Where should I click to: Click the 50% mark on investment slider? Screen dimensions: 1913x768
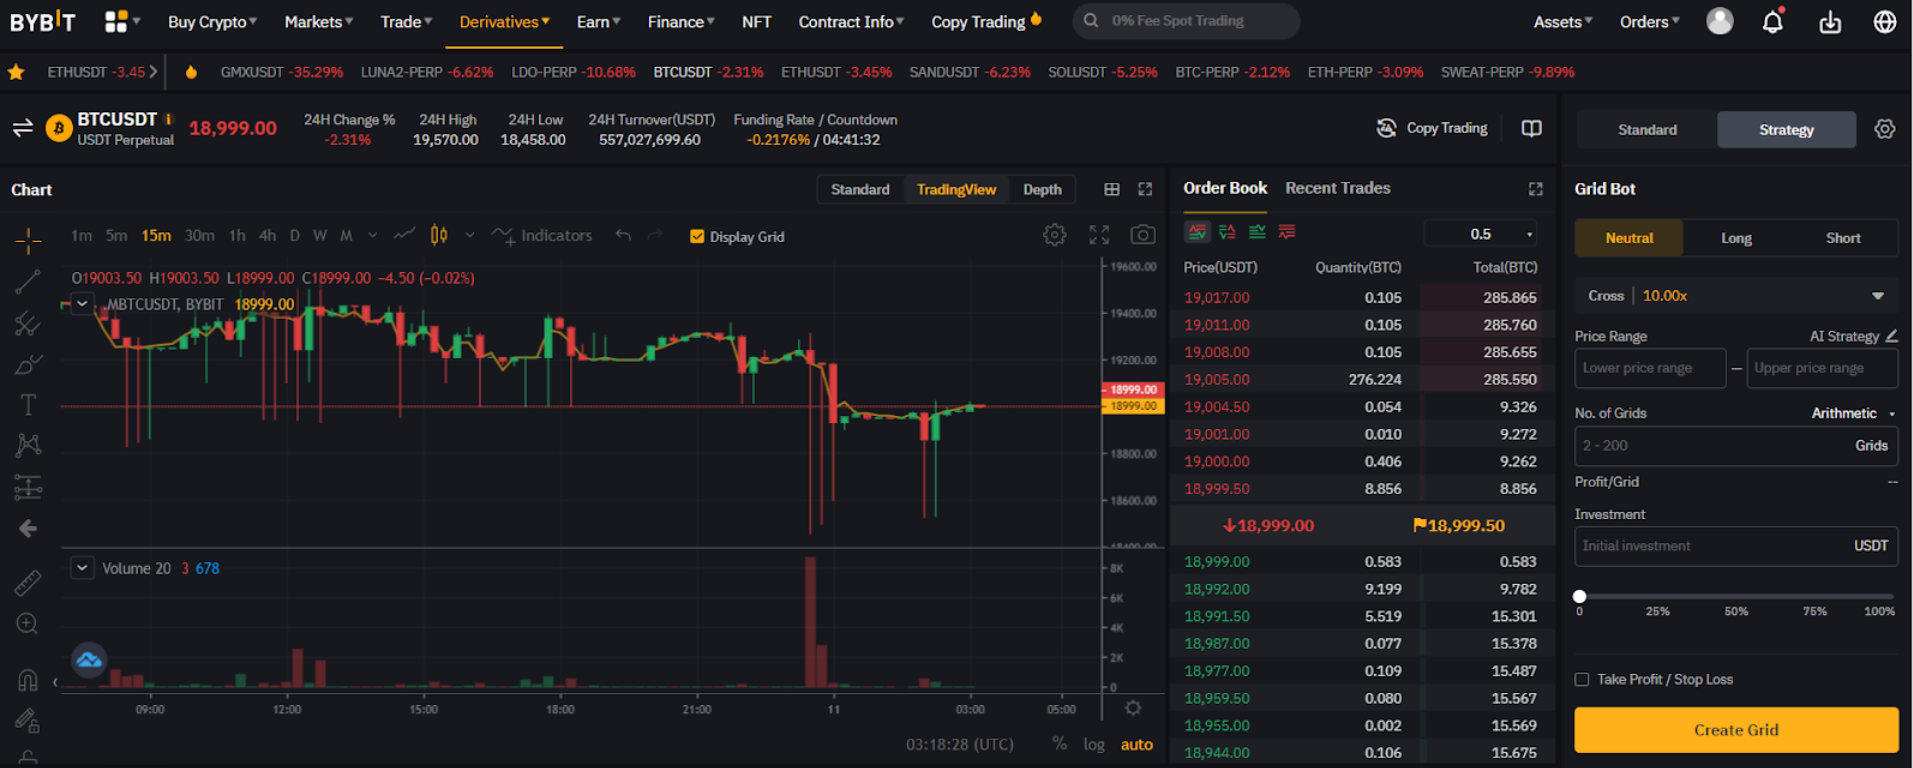click(x=1736, y=597)
